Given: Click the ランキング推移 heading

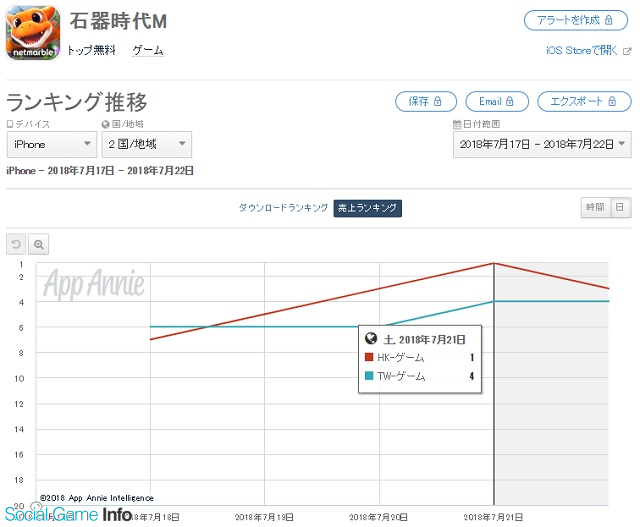Looking at the screenshot, I should 77,102.
